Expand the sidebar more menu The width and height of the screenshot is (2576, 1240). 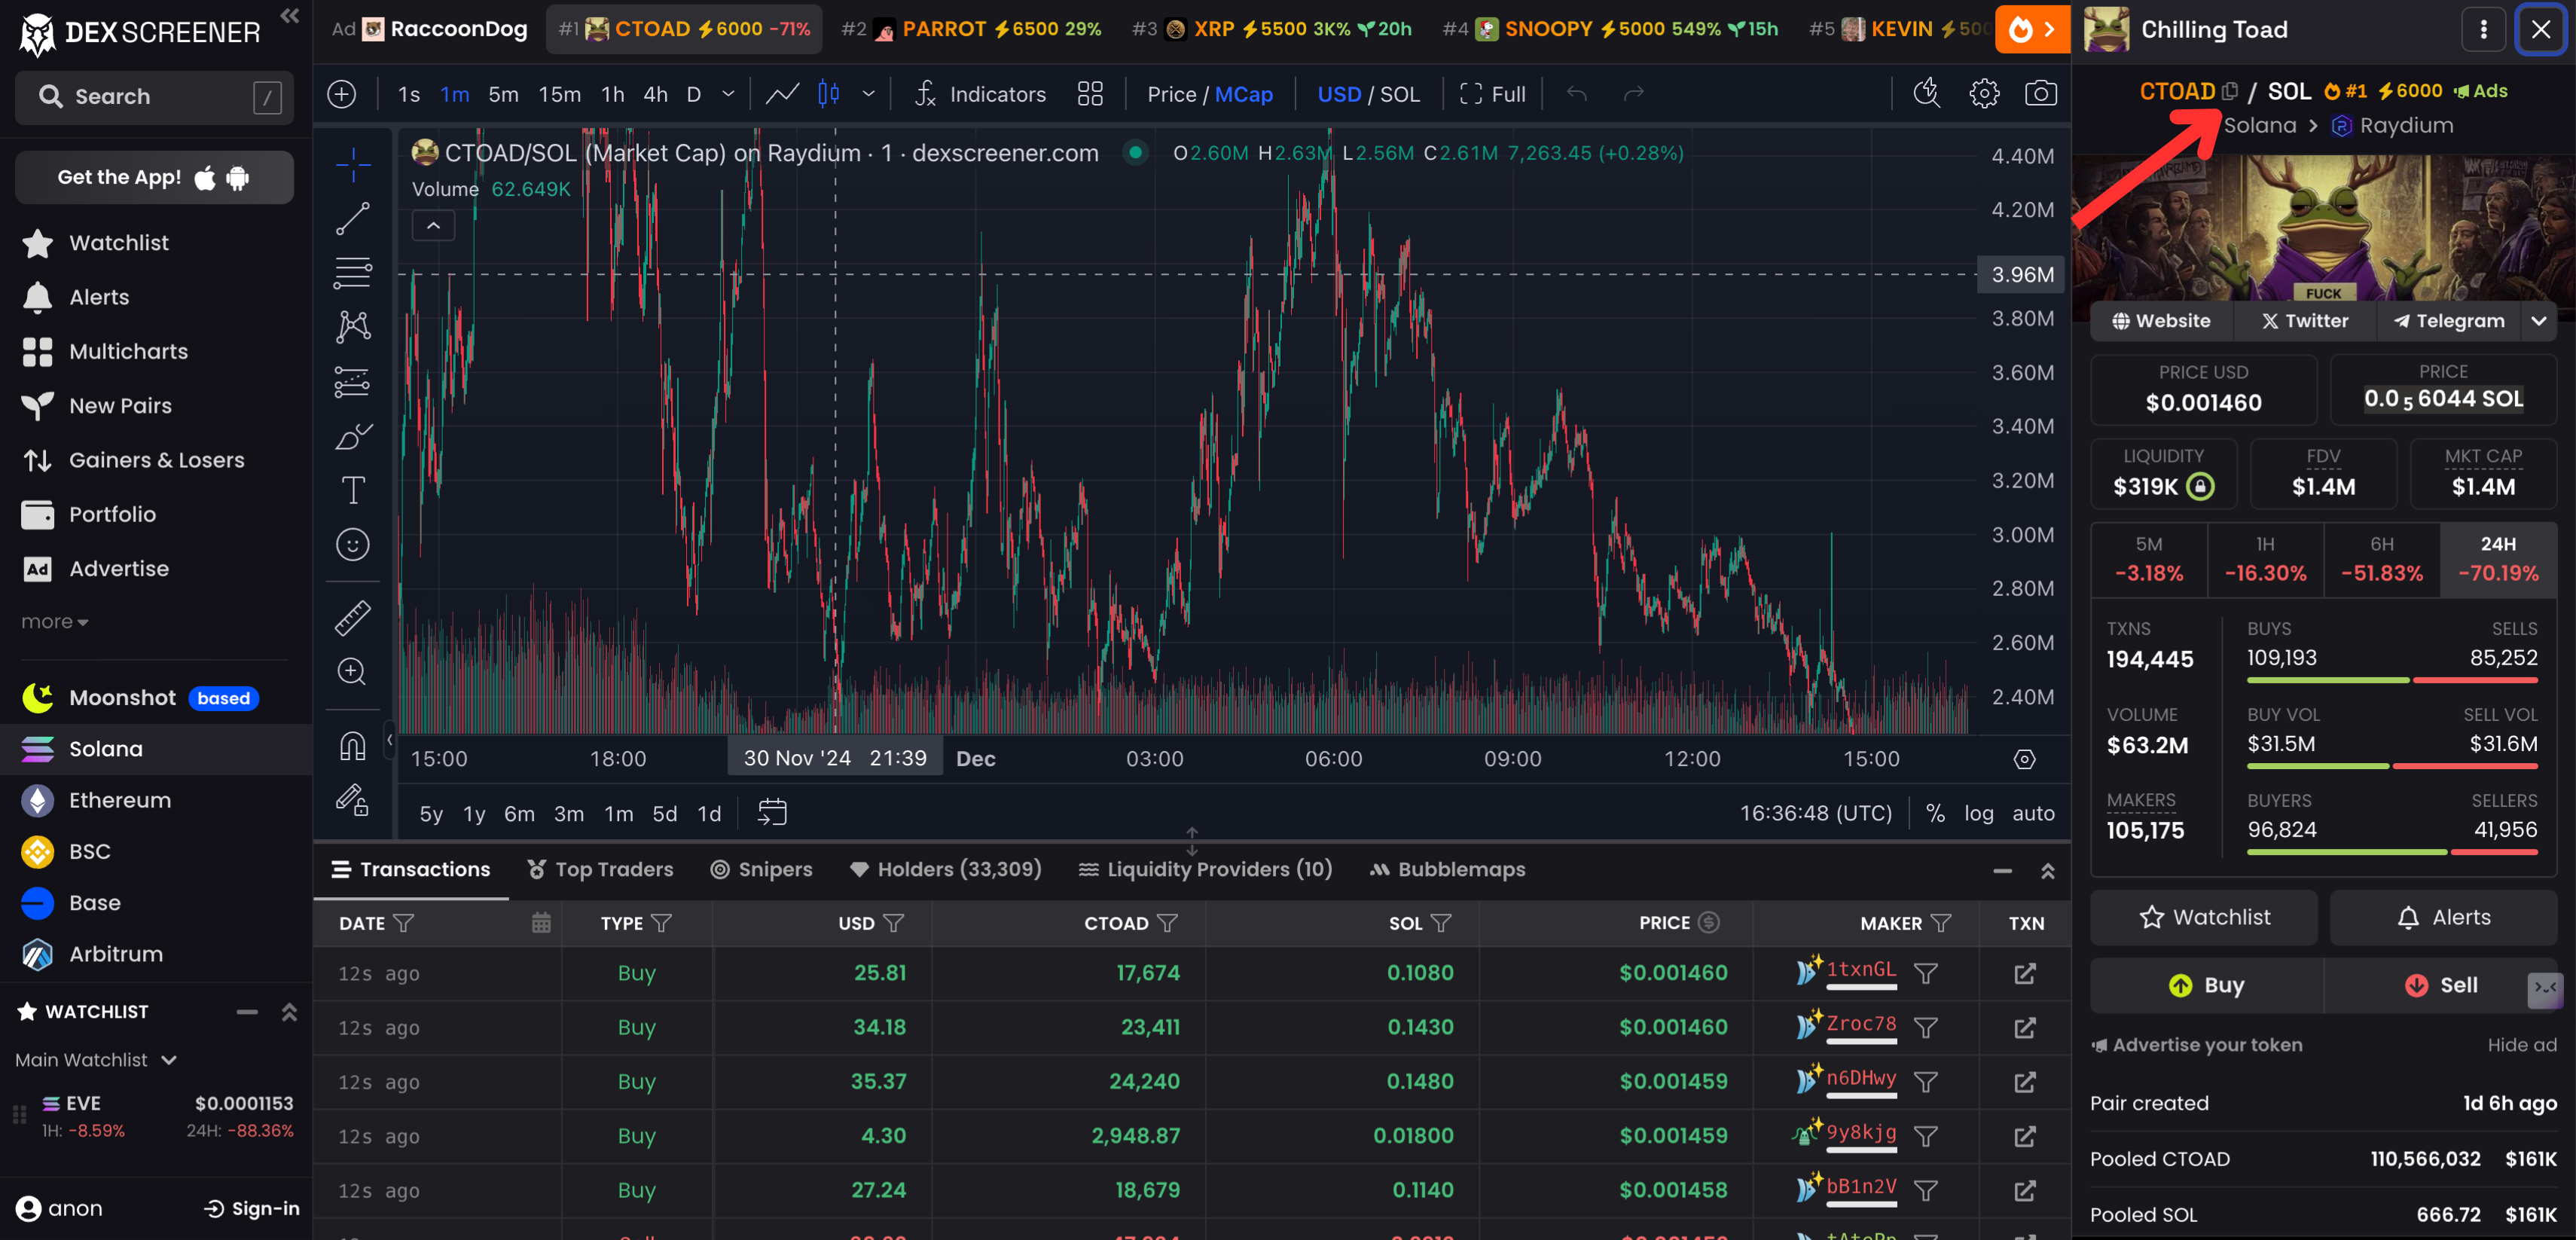click(x=55, y=622)
